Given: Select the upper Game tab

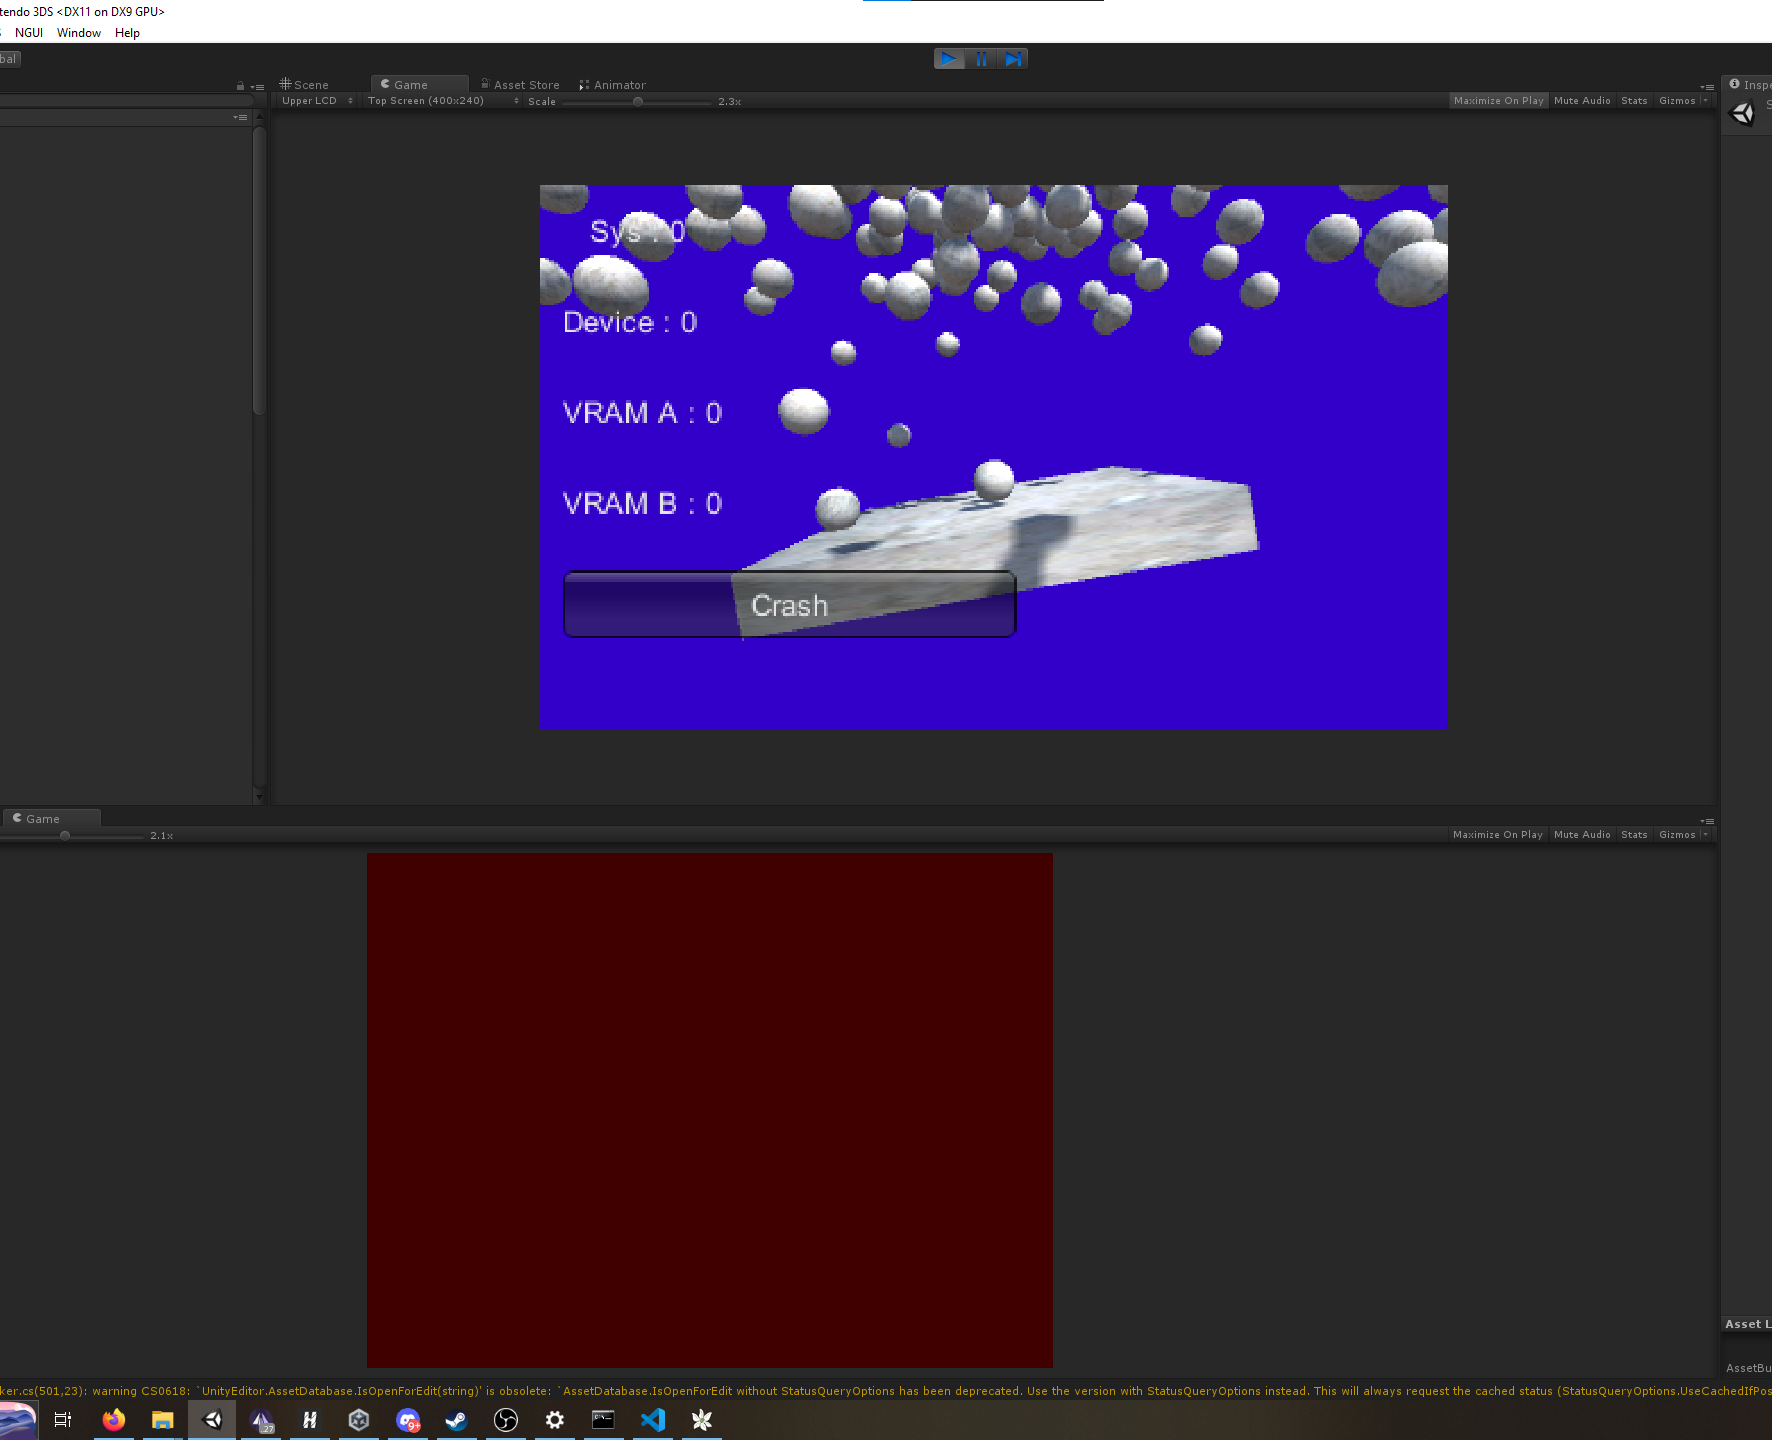Looking at the screenshot, I should [419, 85].
